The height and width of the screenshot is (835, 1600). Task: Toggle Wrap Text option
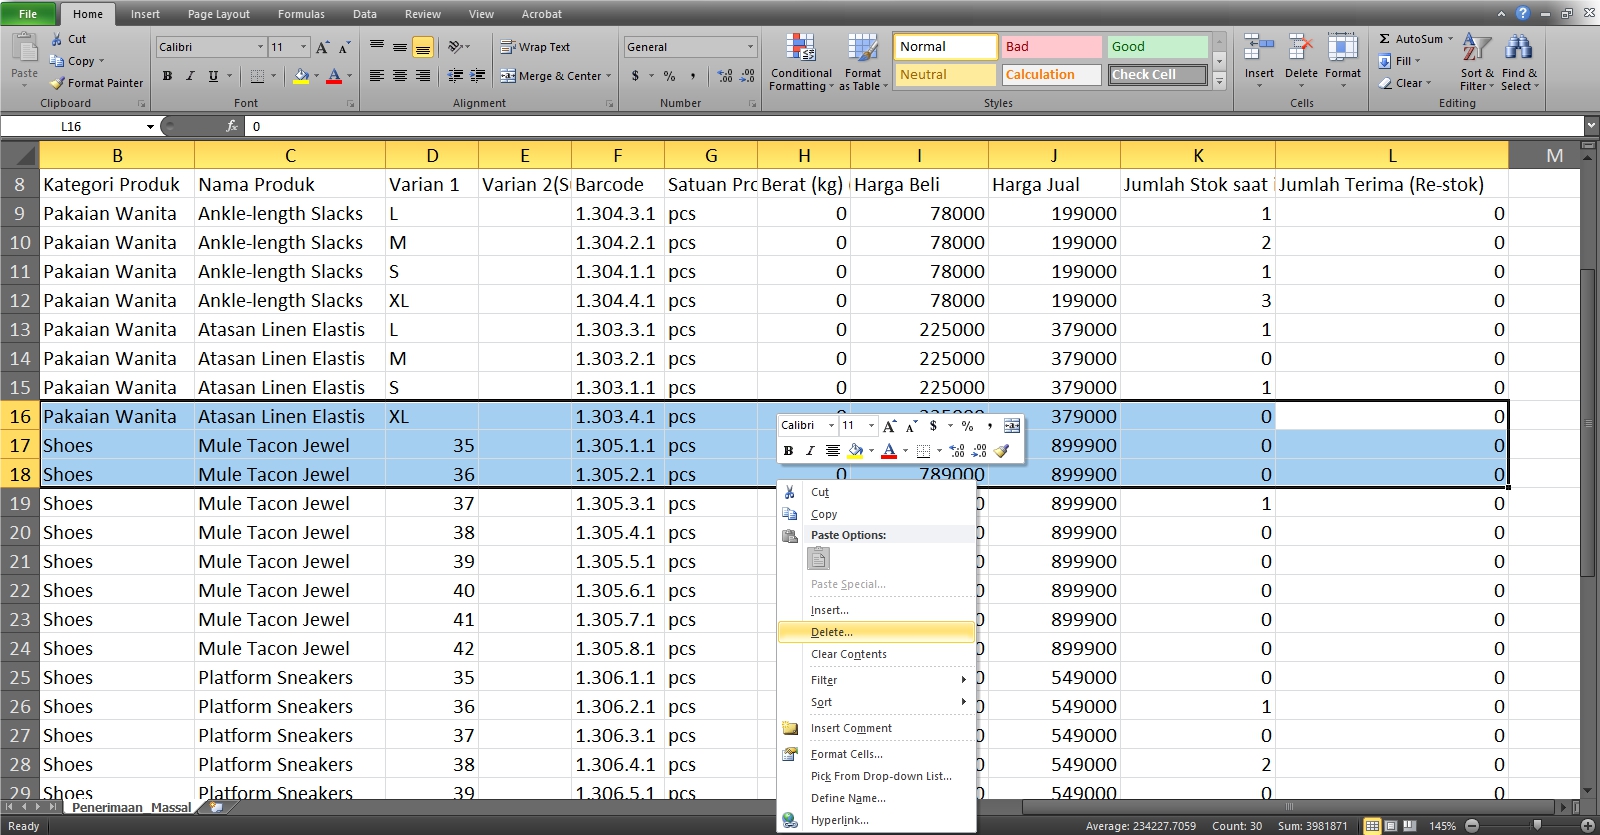pos(535,47)
